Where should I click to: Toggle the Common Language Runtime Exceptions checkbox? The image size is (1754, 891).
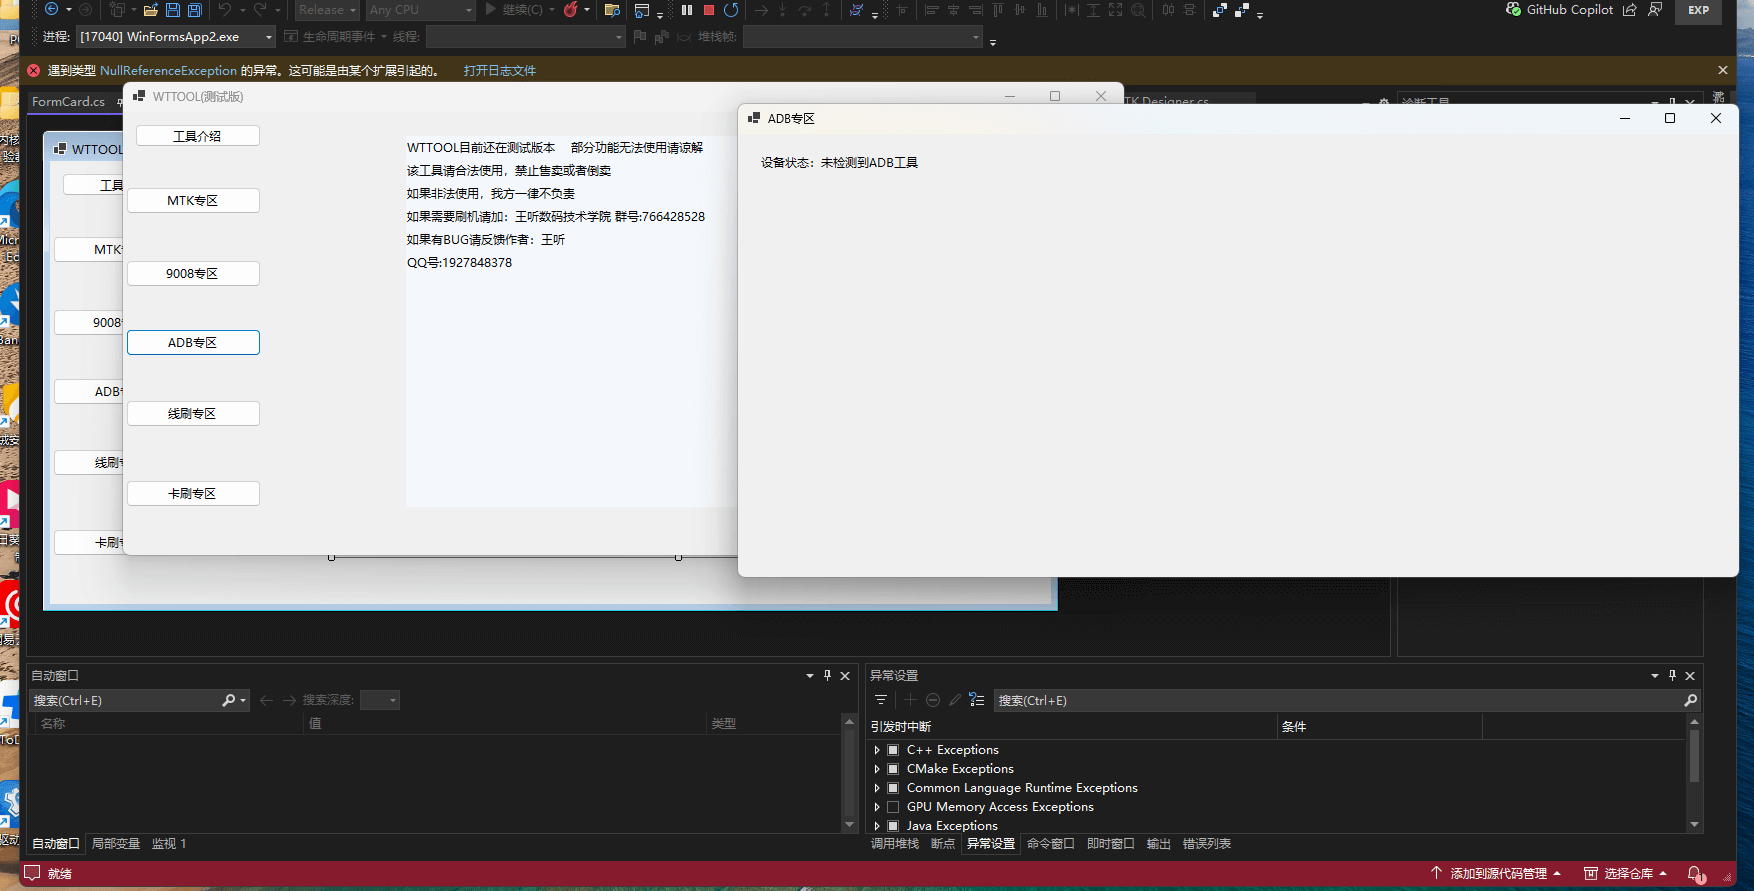893,788
